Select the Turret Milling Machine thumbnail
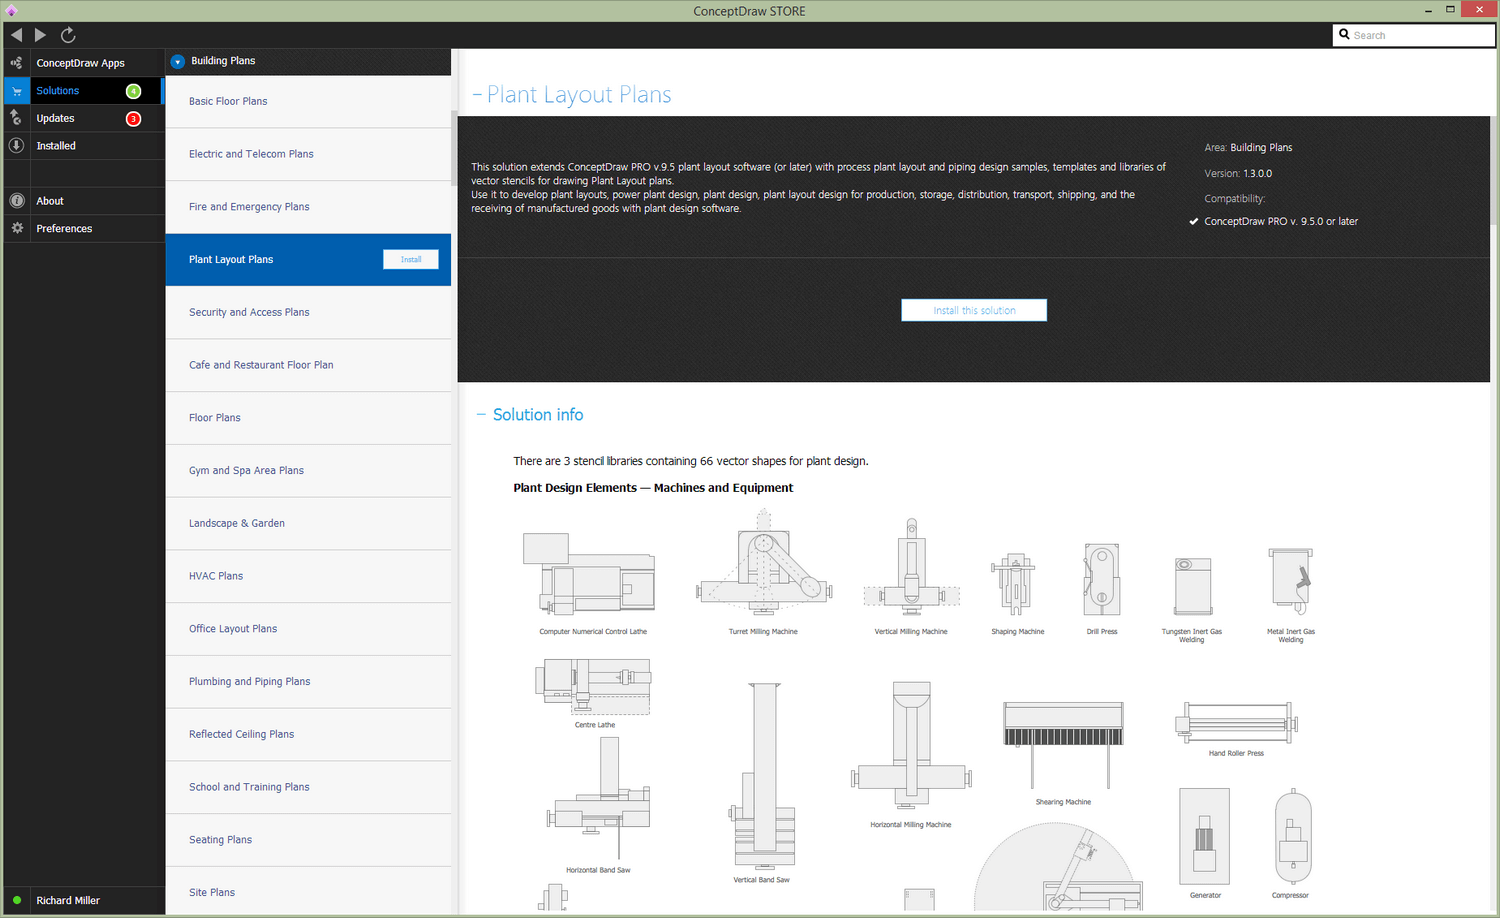 [763, 563]
